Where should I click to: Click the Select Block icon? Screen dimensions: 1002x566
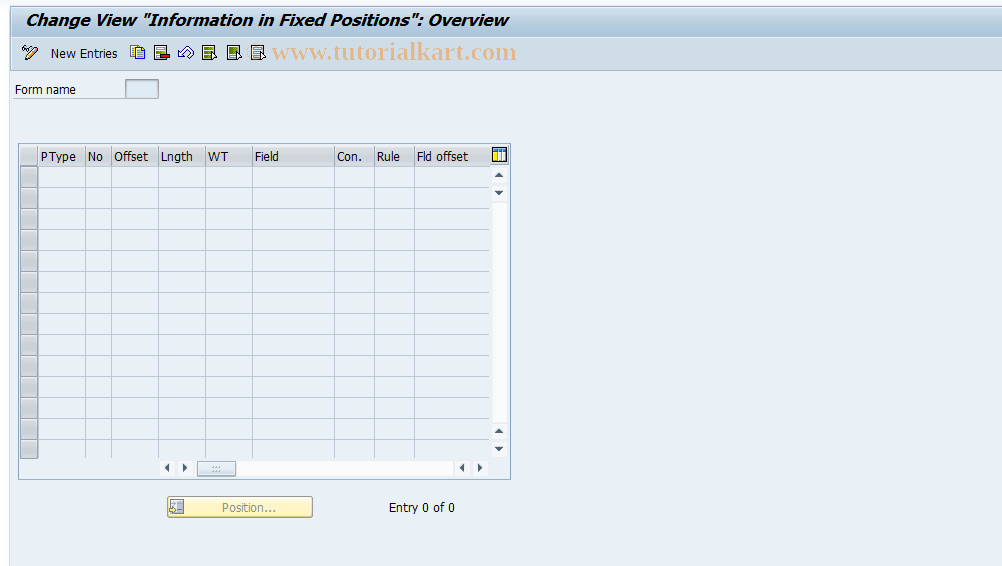pyautogui.click(x=234, y=53)
